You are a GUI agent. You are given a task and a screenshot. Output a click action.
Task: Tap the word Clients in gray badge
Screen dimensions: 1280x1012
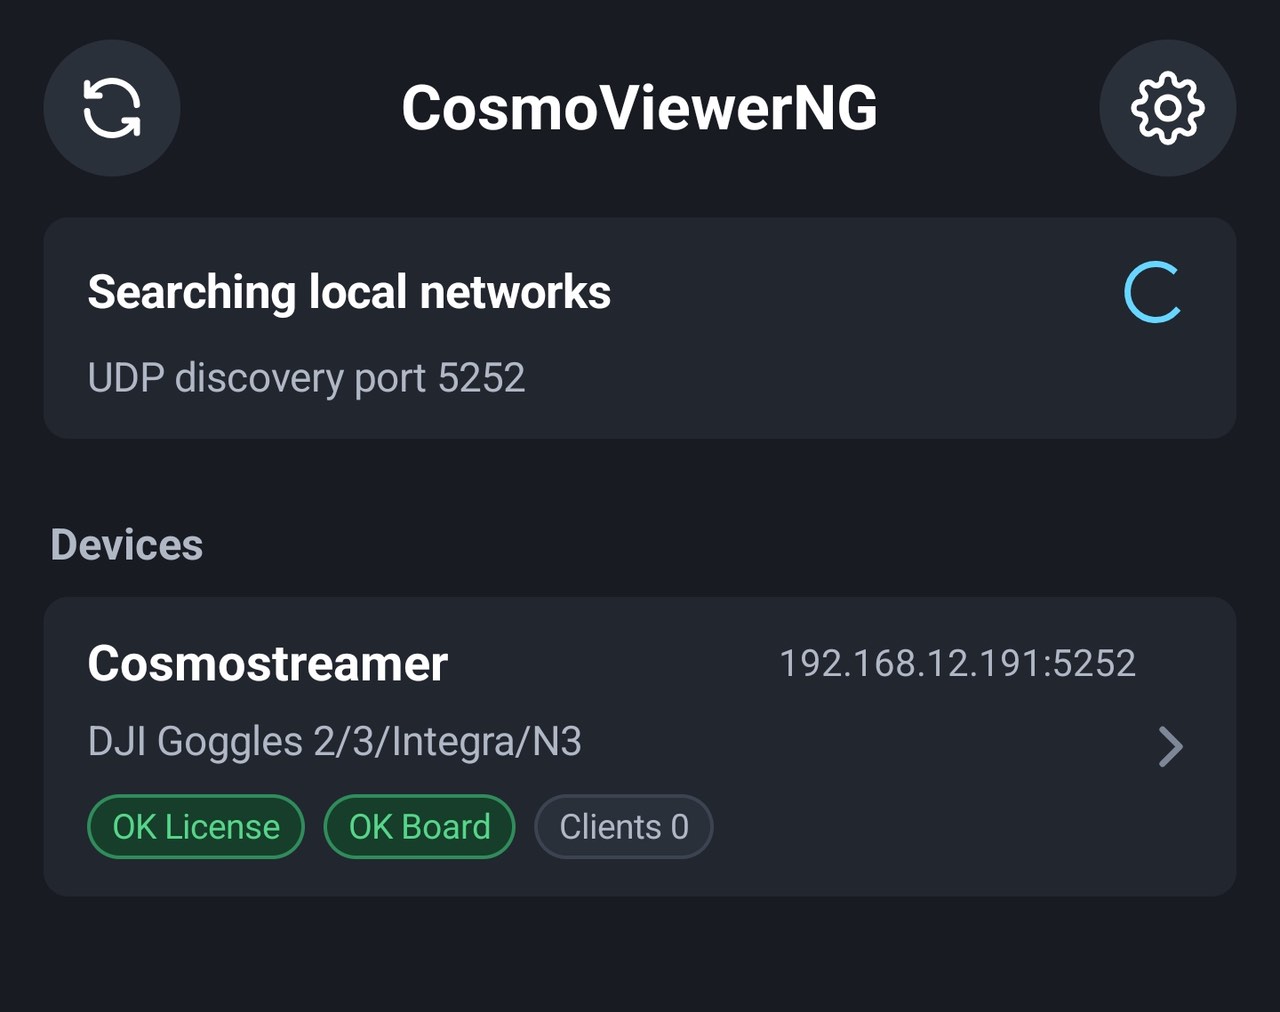tap(610, 827)
